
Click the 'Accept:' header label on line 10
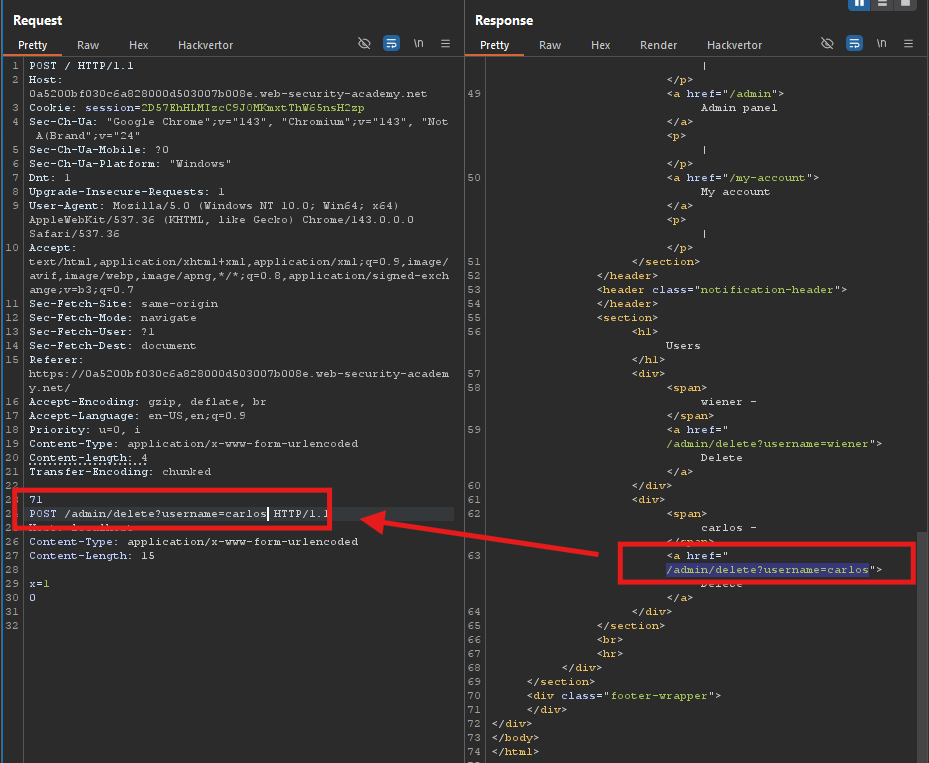(53, 248)
